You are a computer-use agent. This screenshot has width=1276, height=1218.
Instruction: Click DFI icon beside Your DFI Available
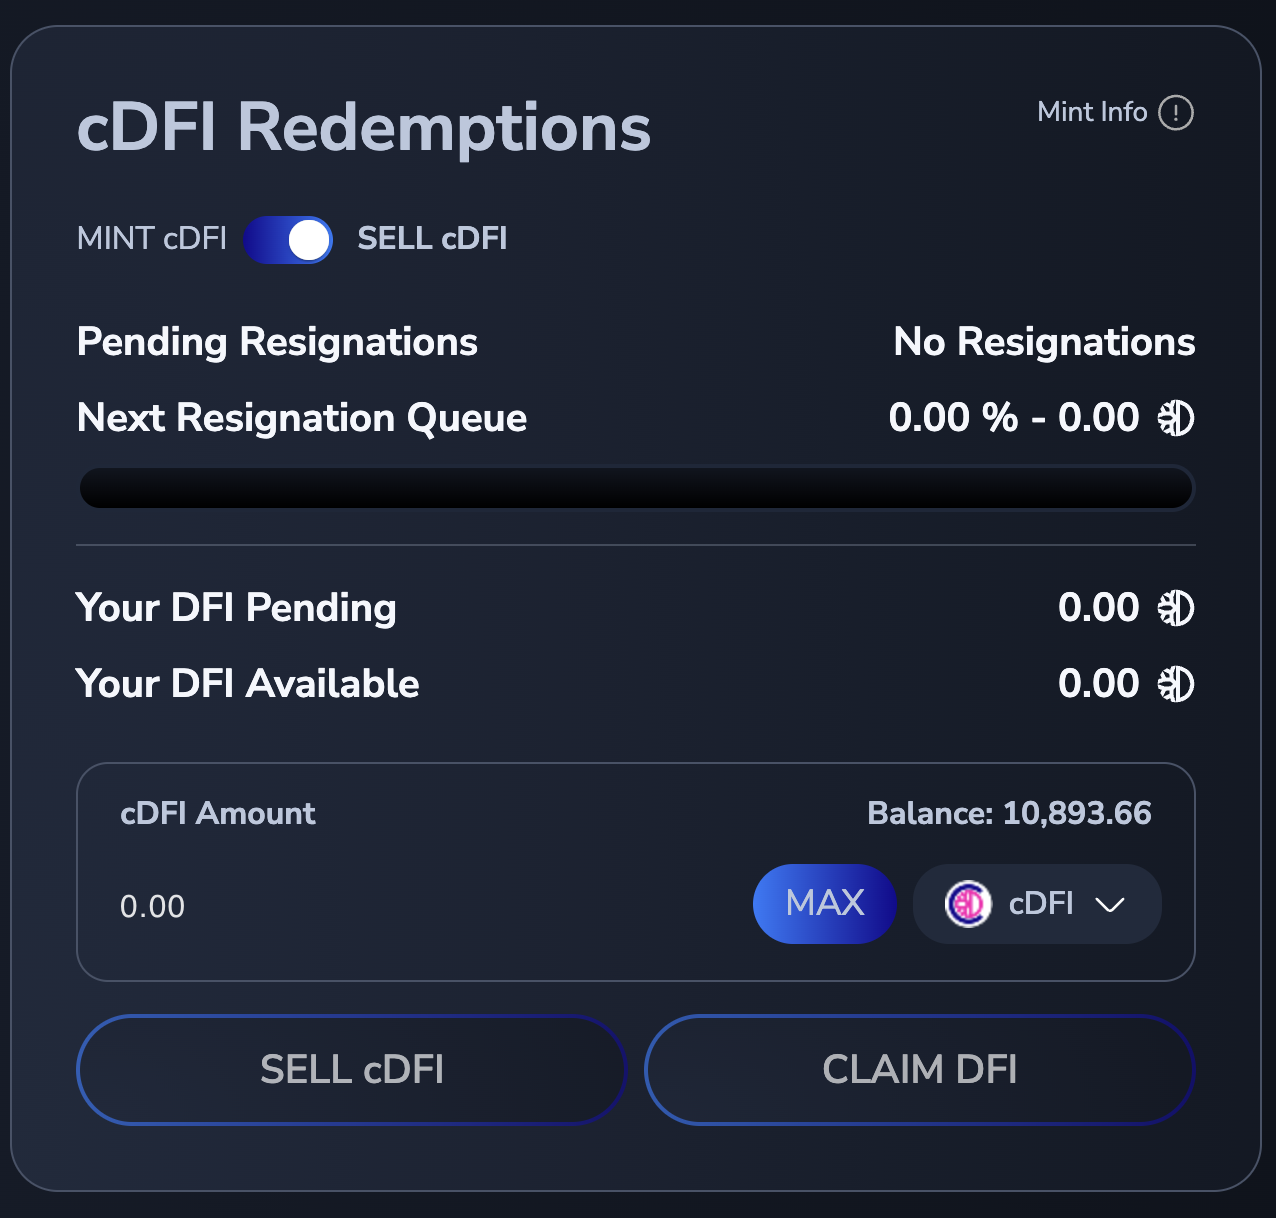(x=1176, y=684)
